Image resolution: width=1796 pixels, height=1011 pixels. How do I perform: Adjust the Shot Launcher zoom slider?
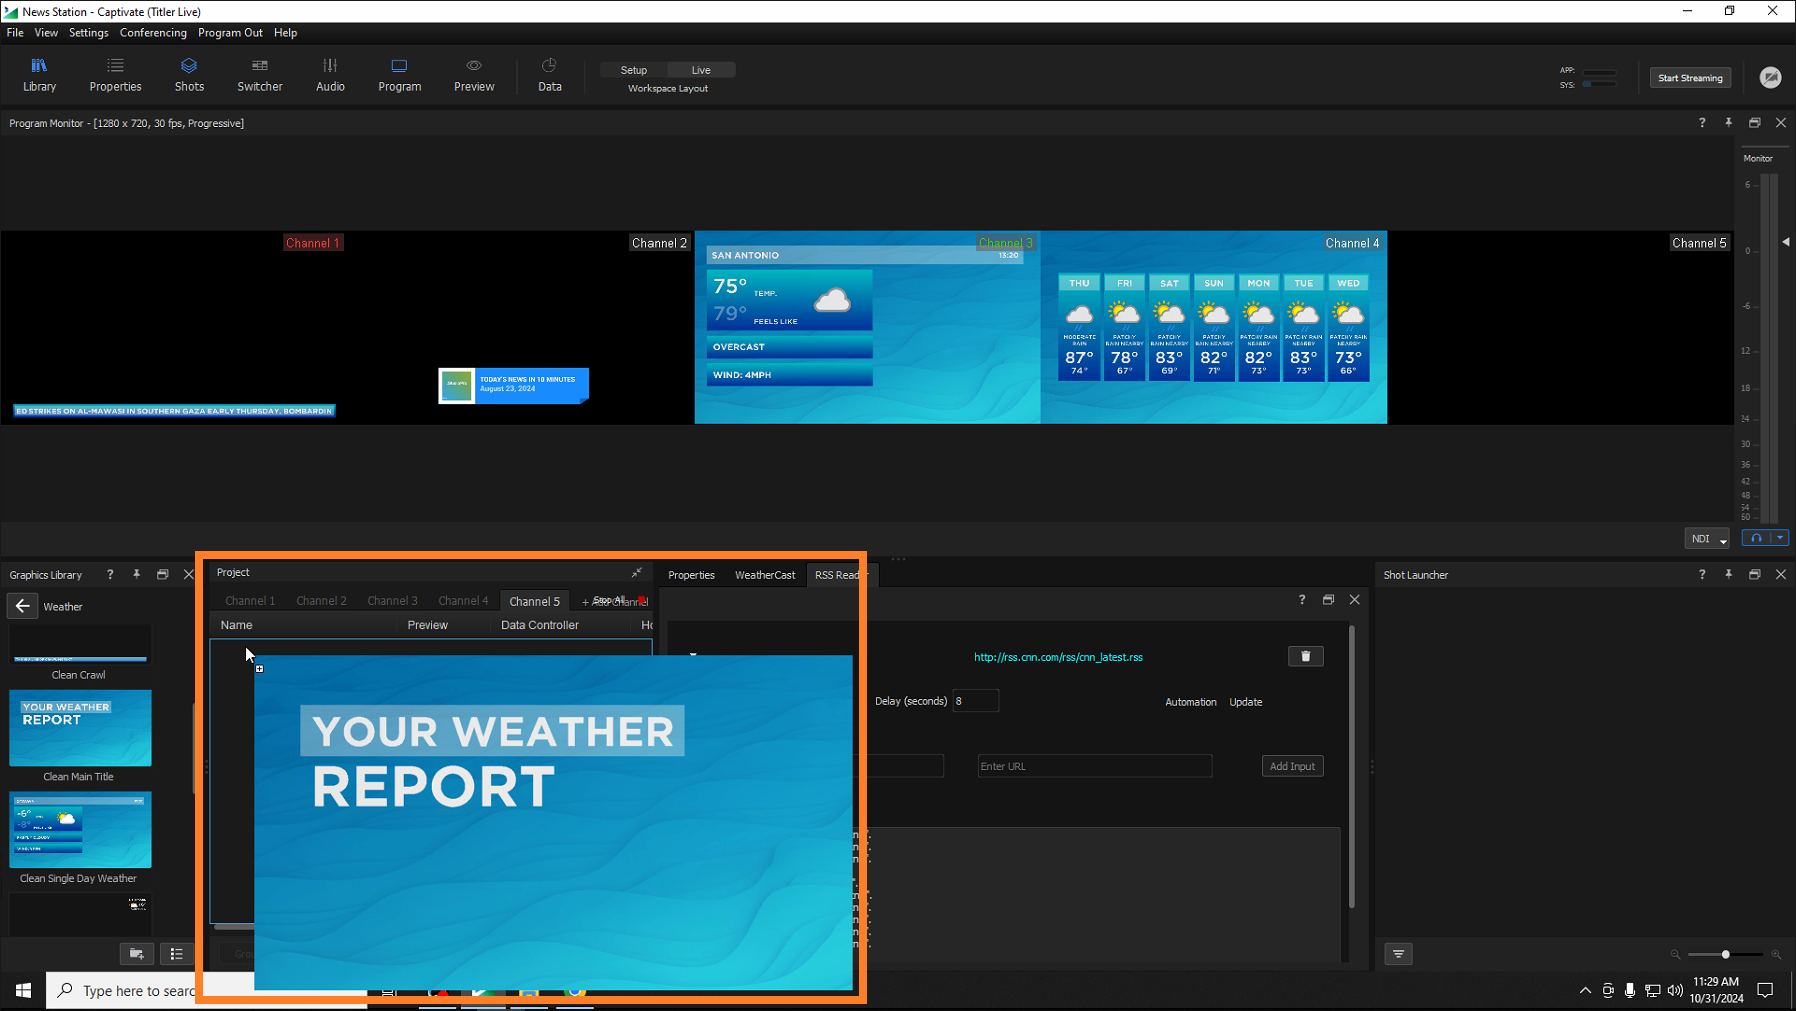(1725, 954)
